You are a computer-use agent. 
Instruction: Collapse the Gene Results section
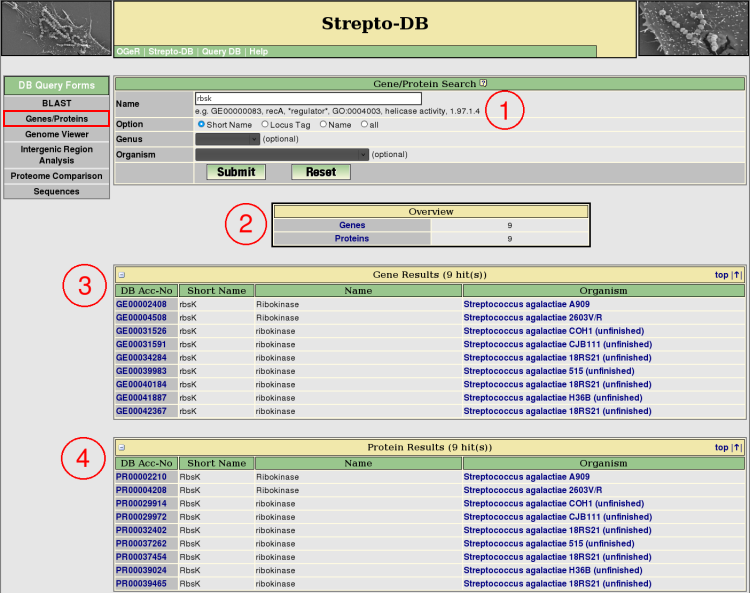coord(122,275)
